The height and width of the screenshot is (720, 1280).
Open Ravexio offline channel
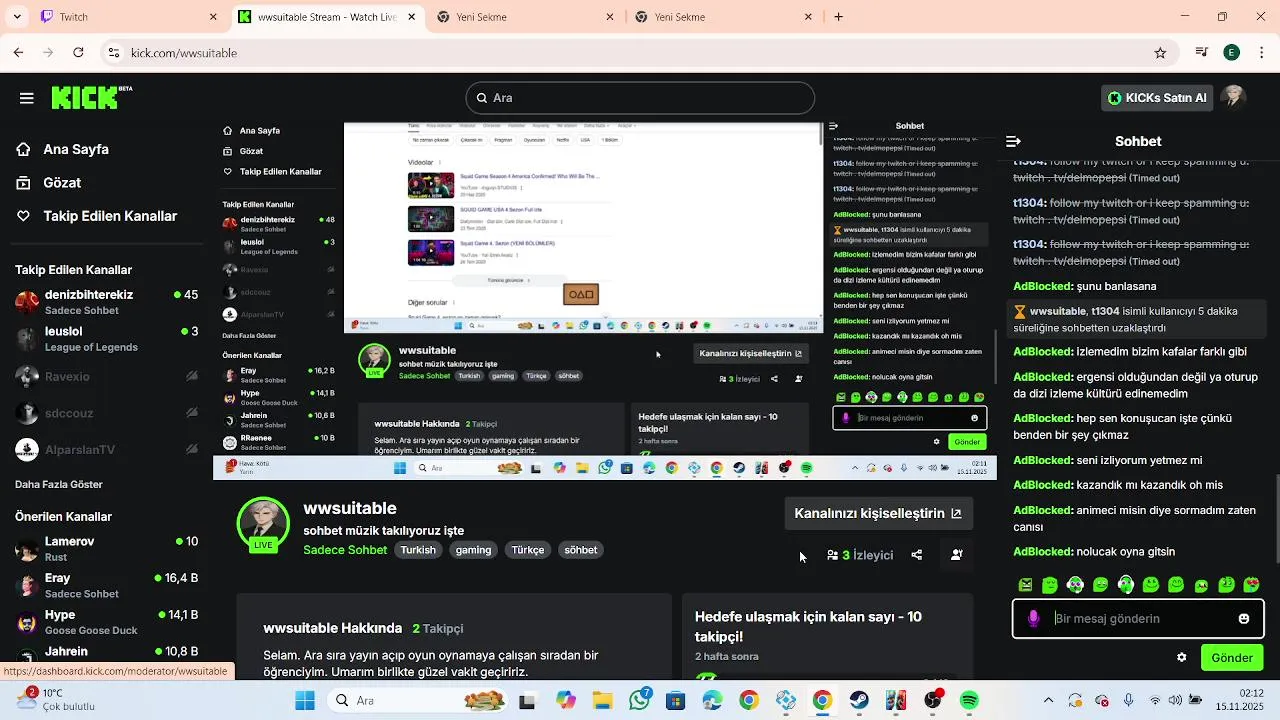click(106, 377)
